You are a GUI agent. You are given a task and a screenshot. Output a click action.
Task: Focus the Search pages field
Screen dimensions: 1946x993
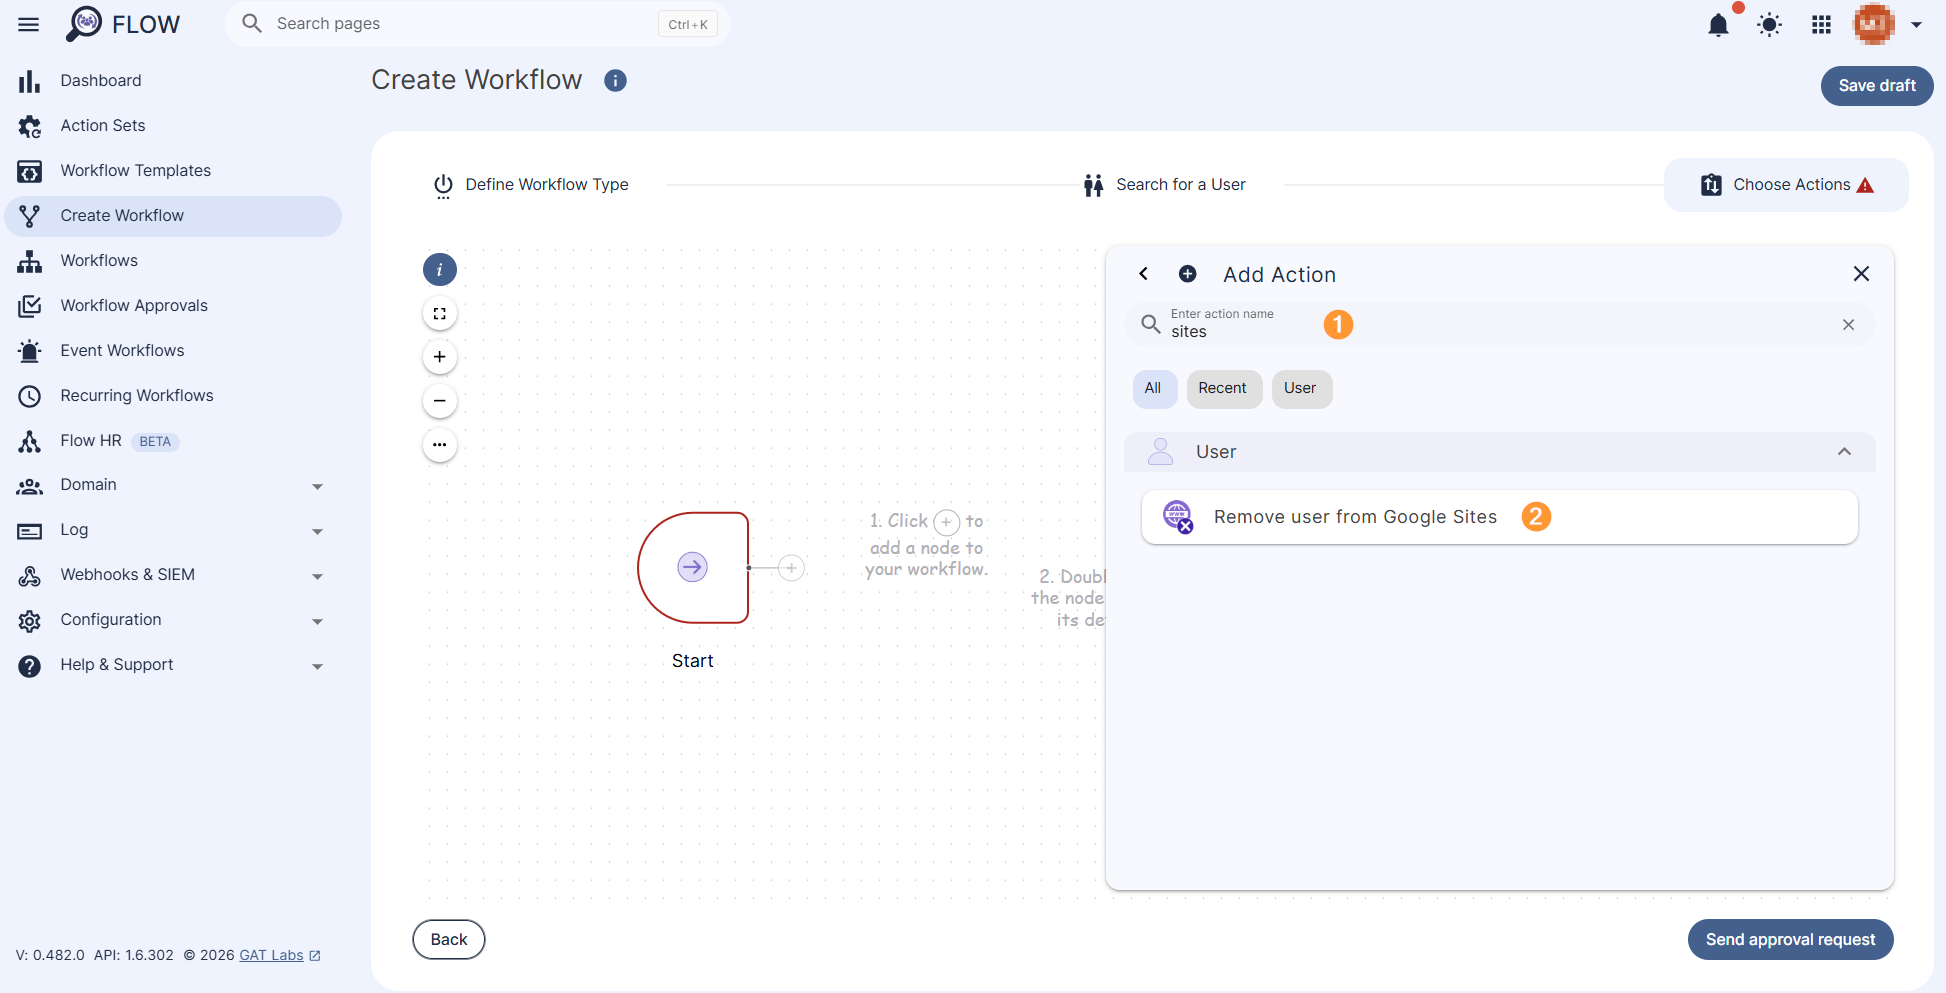(x=478, y=24)
